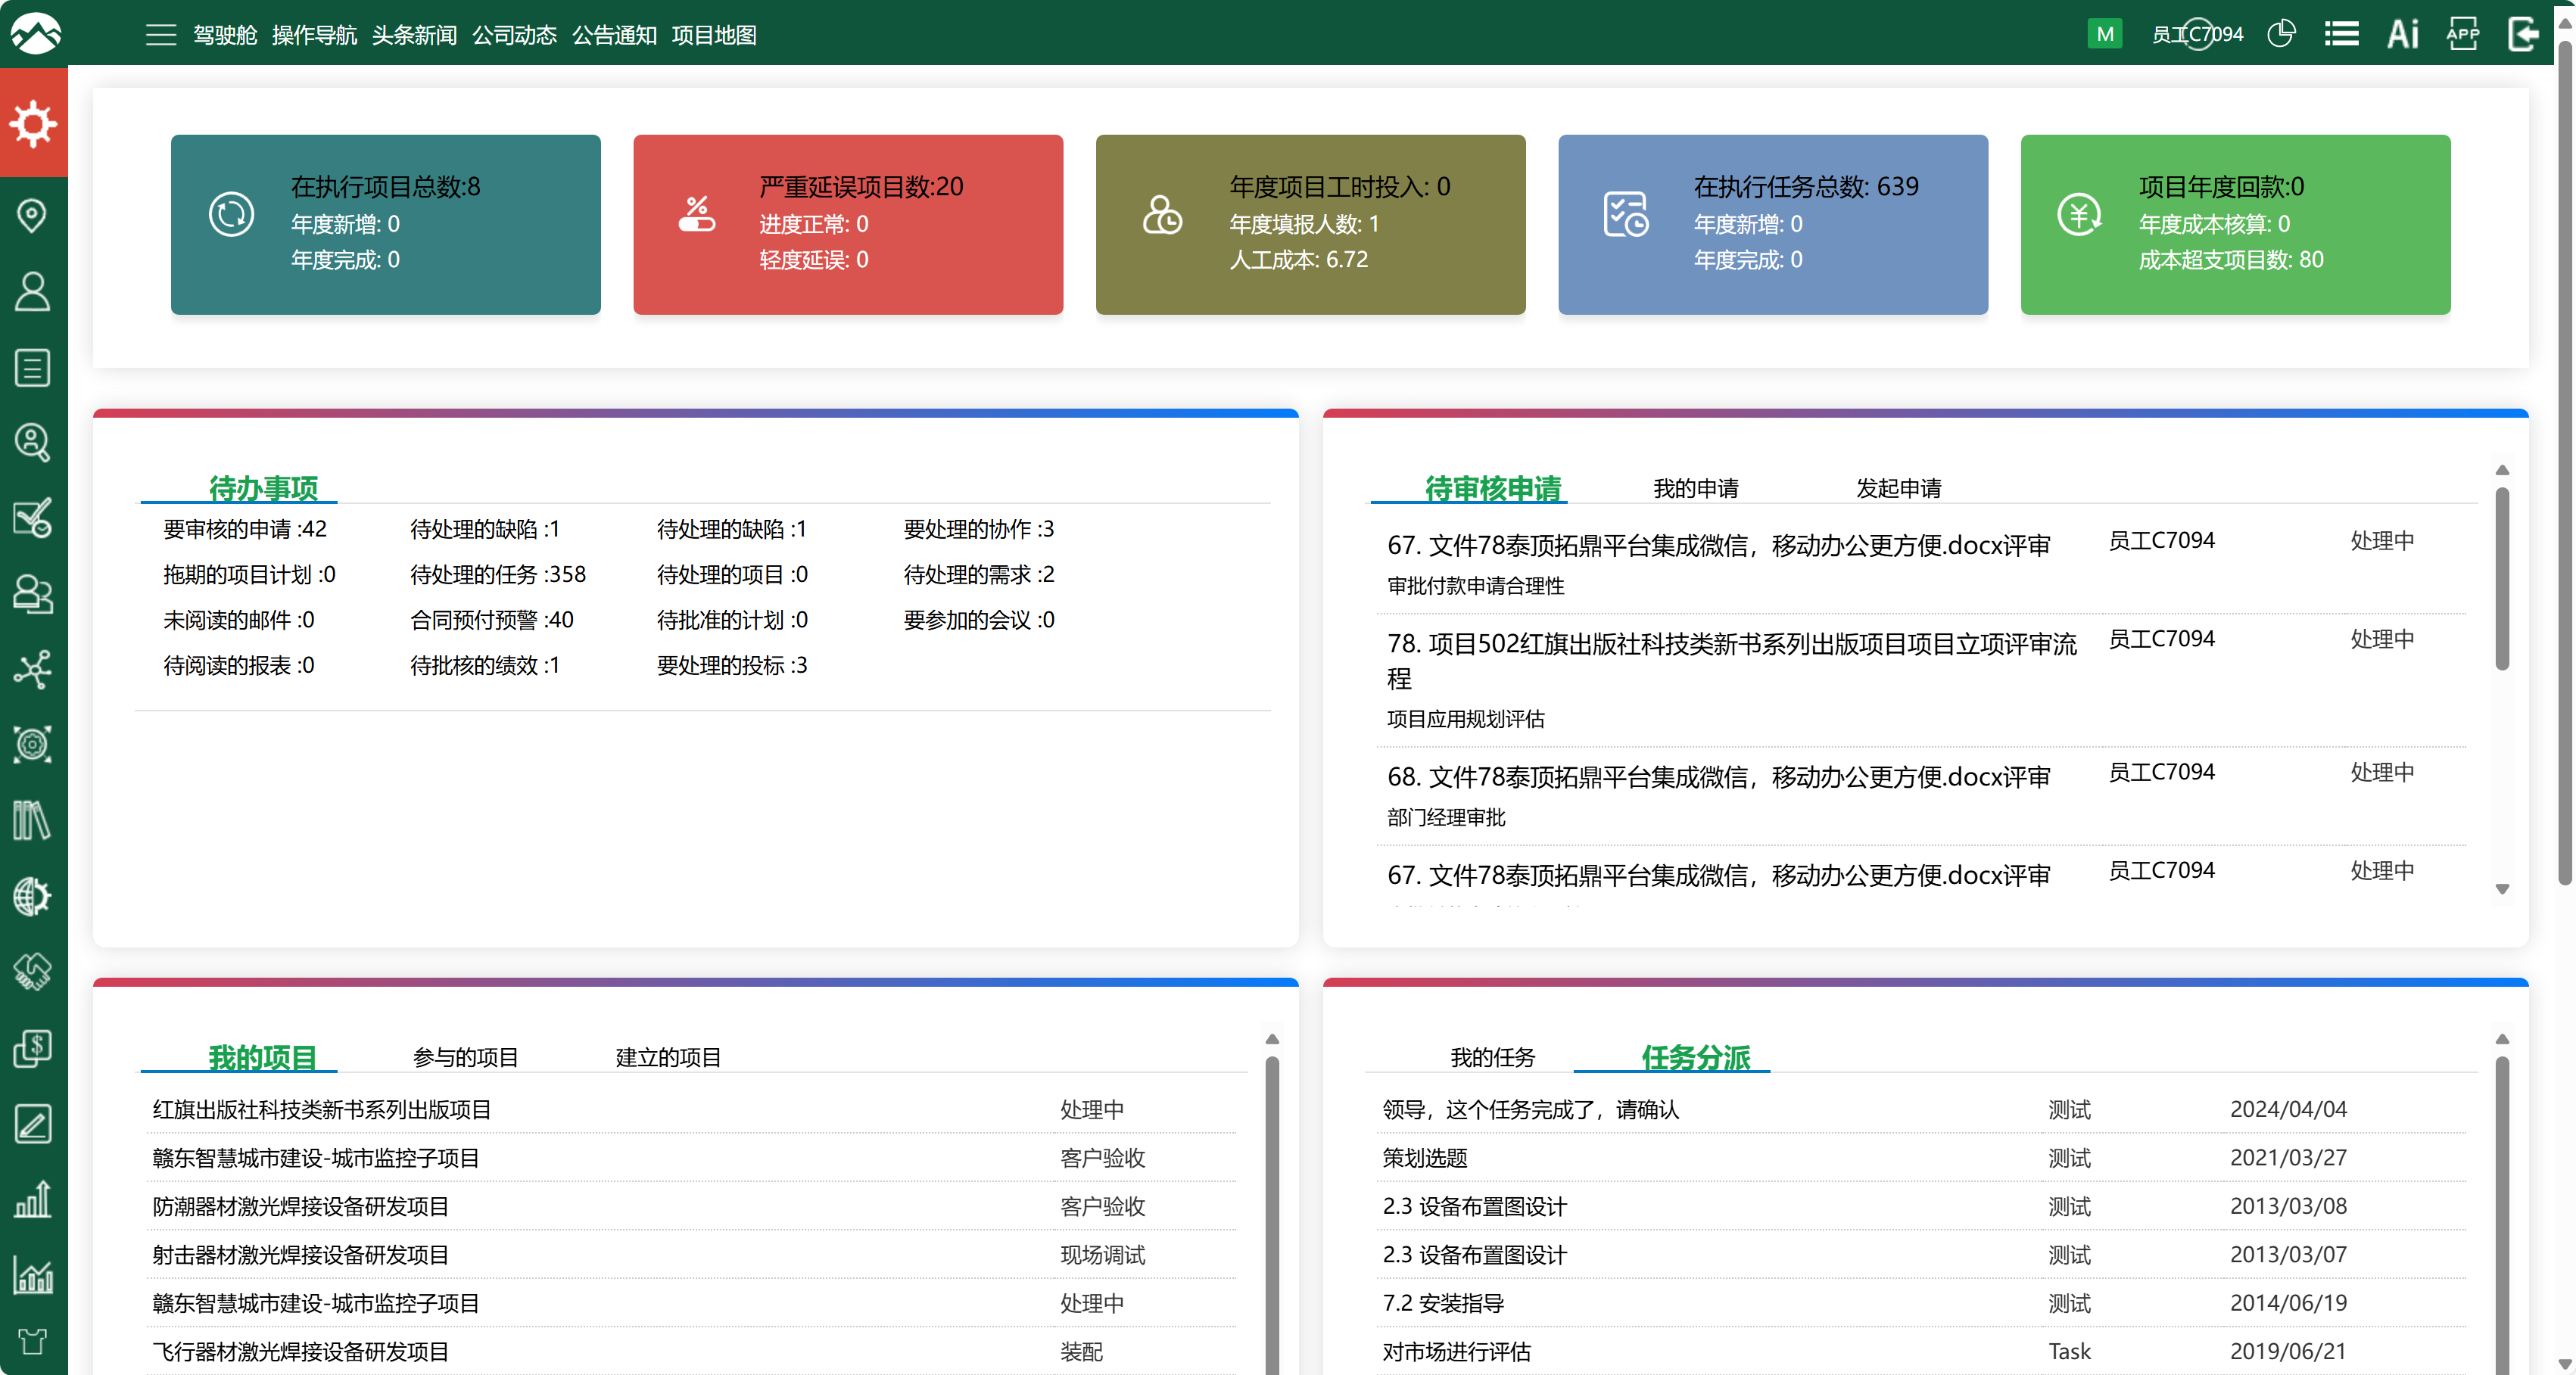Click the AI assistant icon in header

pos(2402,34)
